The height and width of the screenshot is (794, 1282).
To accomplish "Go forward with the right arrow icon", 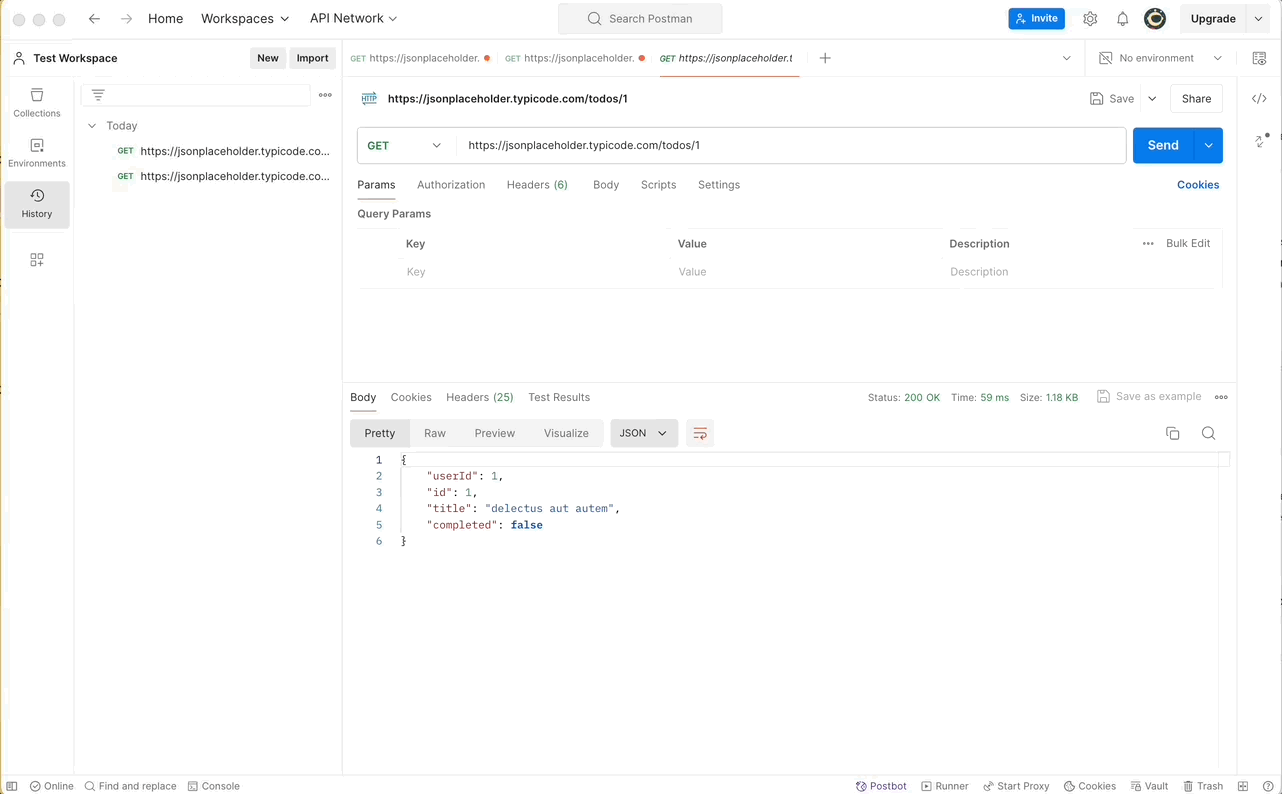I will pos(126,19).
